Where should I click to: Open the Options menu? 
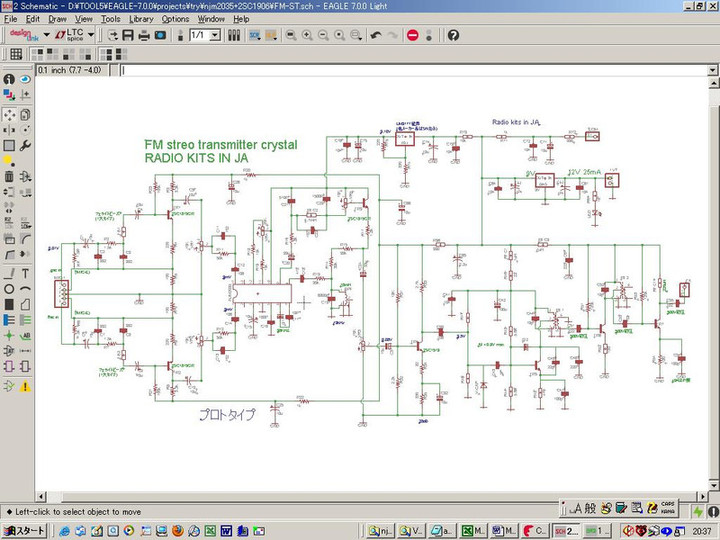click(175, 18)
